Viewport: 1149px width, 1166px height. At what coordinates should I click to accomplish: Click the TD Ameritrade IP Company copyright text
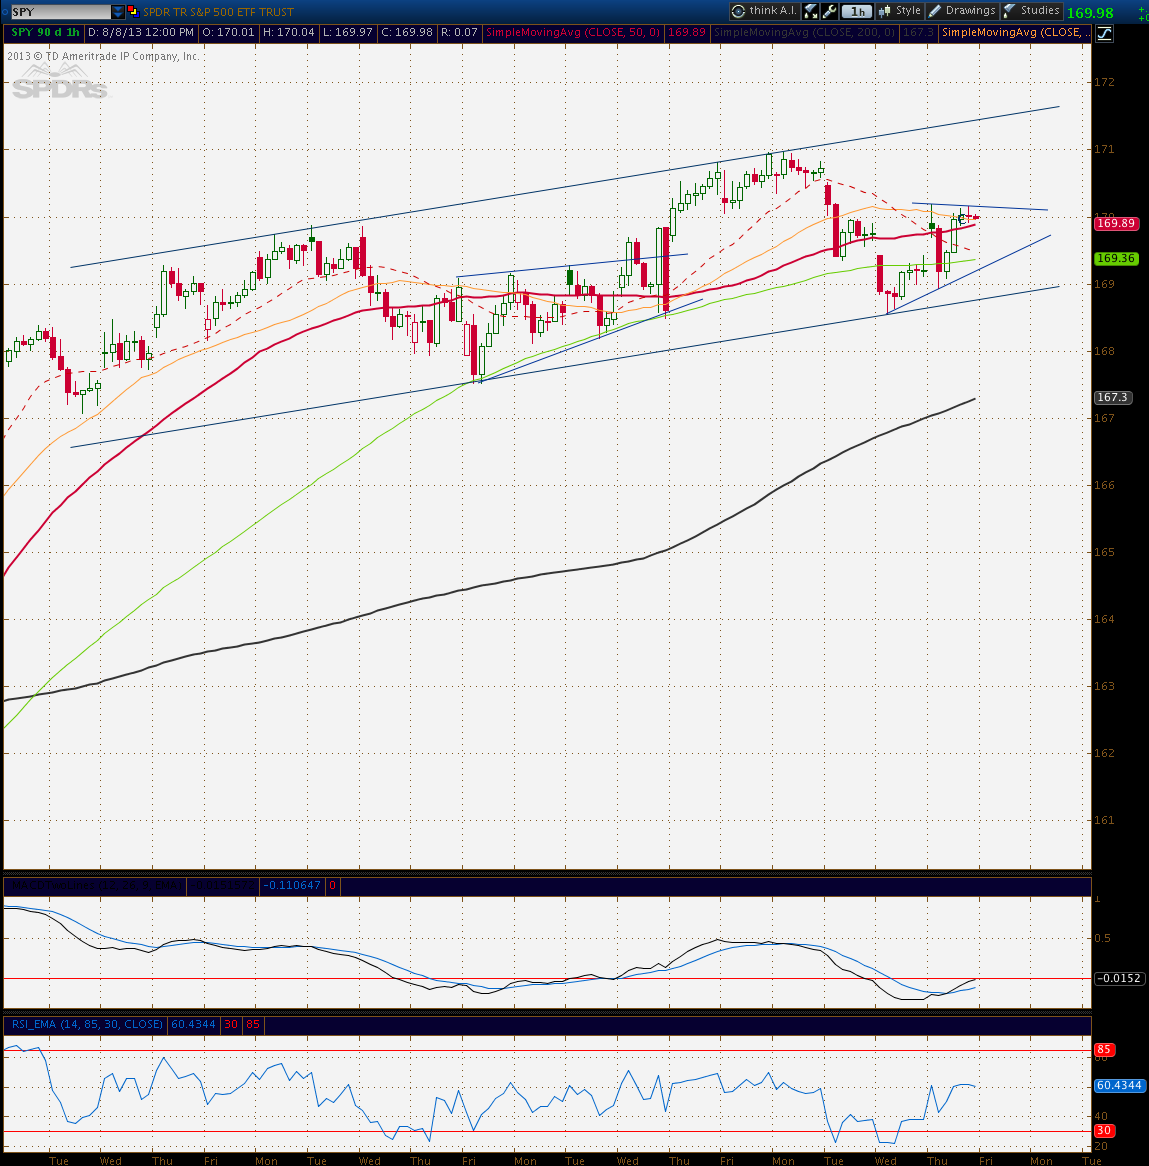103,57
